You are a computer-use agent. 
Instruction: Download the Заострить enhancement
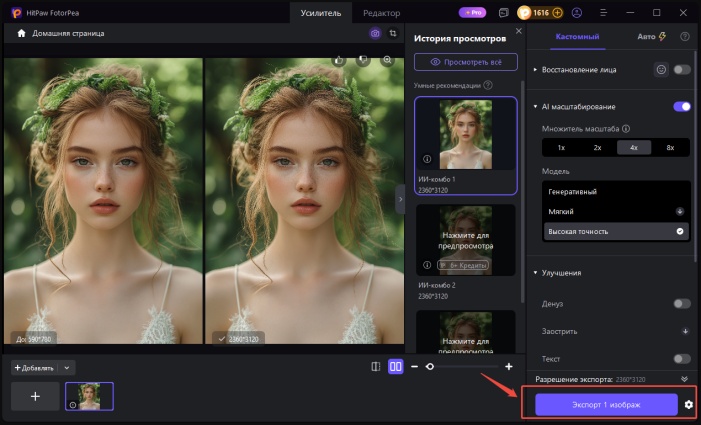tap(685, 331)
